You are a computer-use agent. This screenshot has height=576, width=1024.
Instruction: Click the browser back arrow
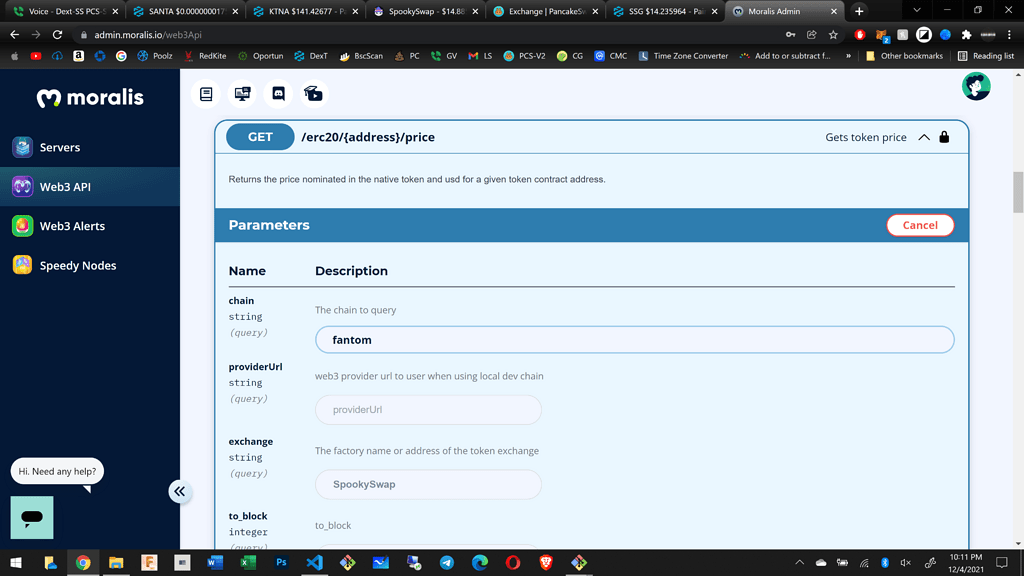tap(14, 35)
